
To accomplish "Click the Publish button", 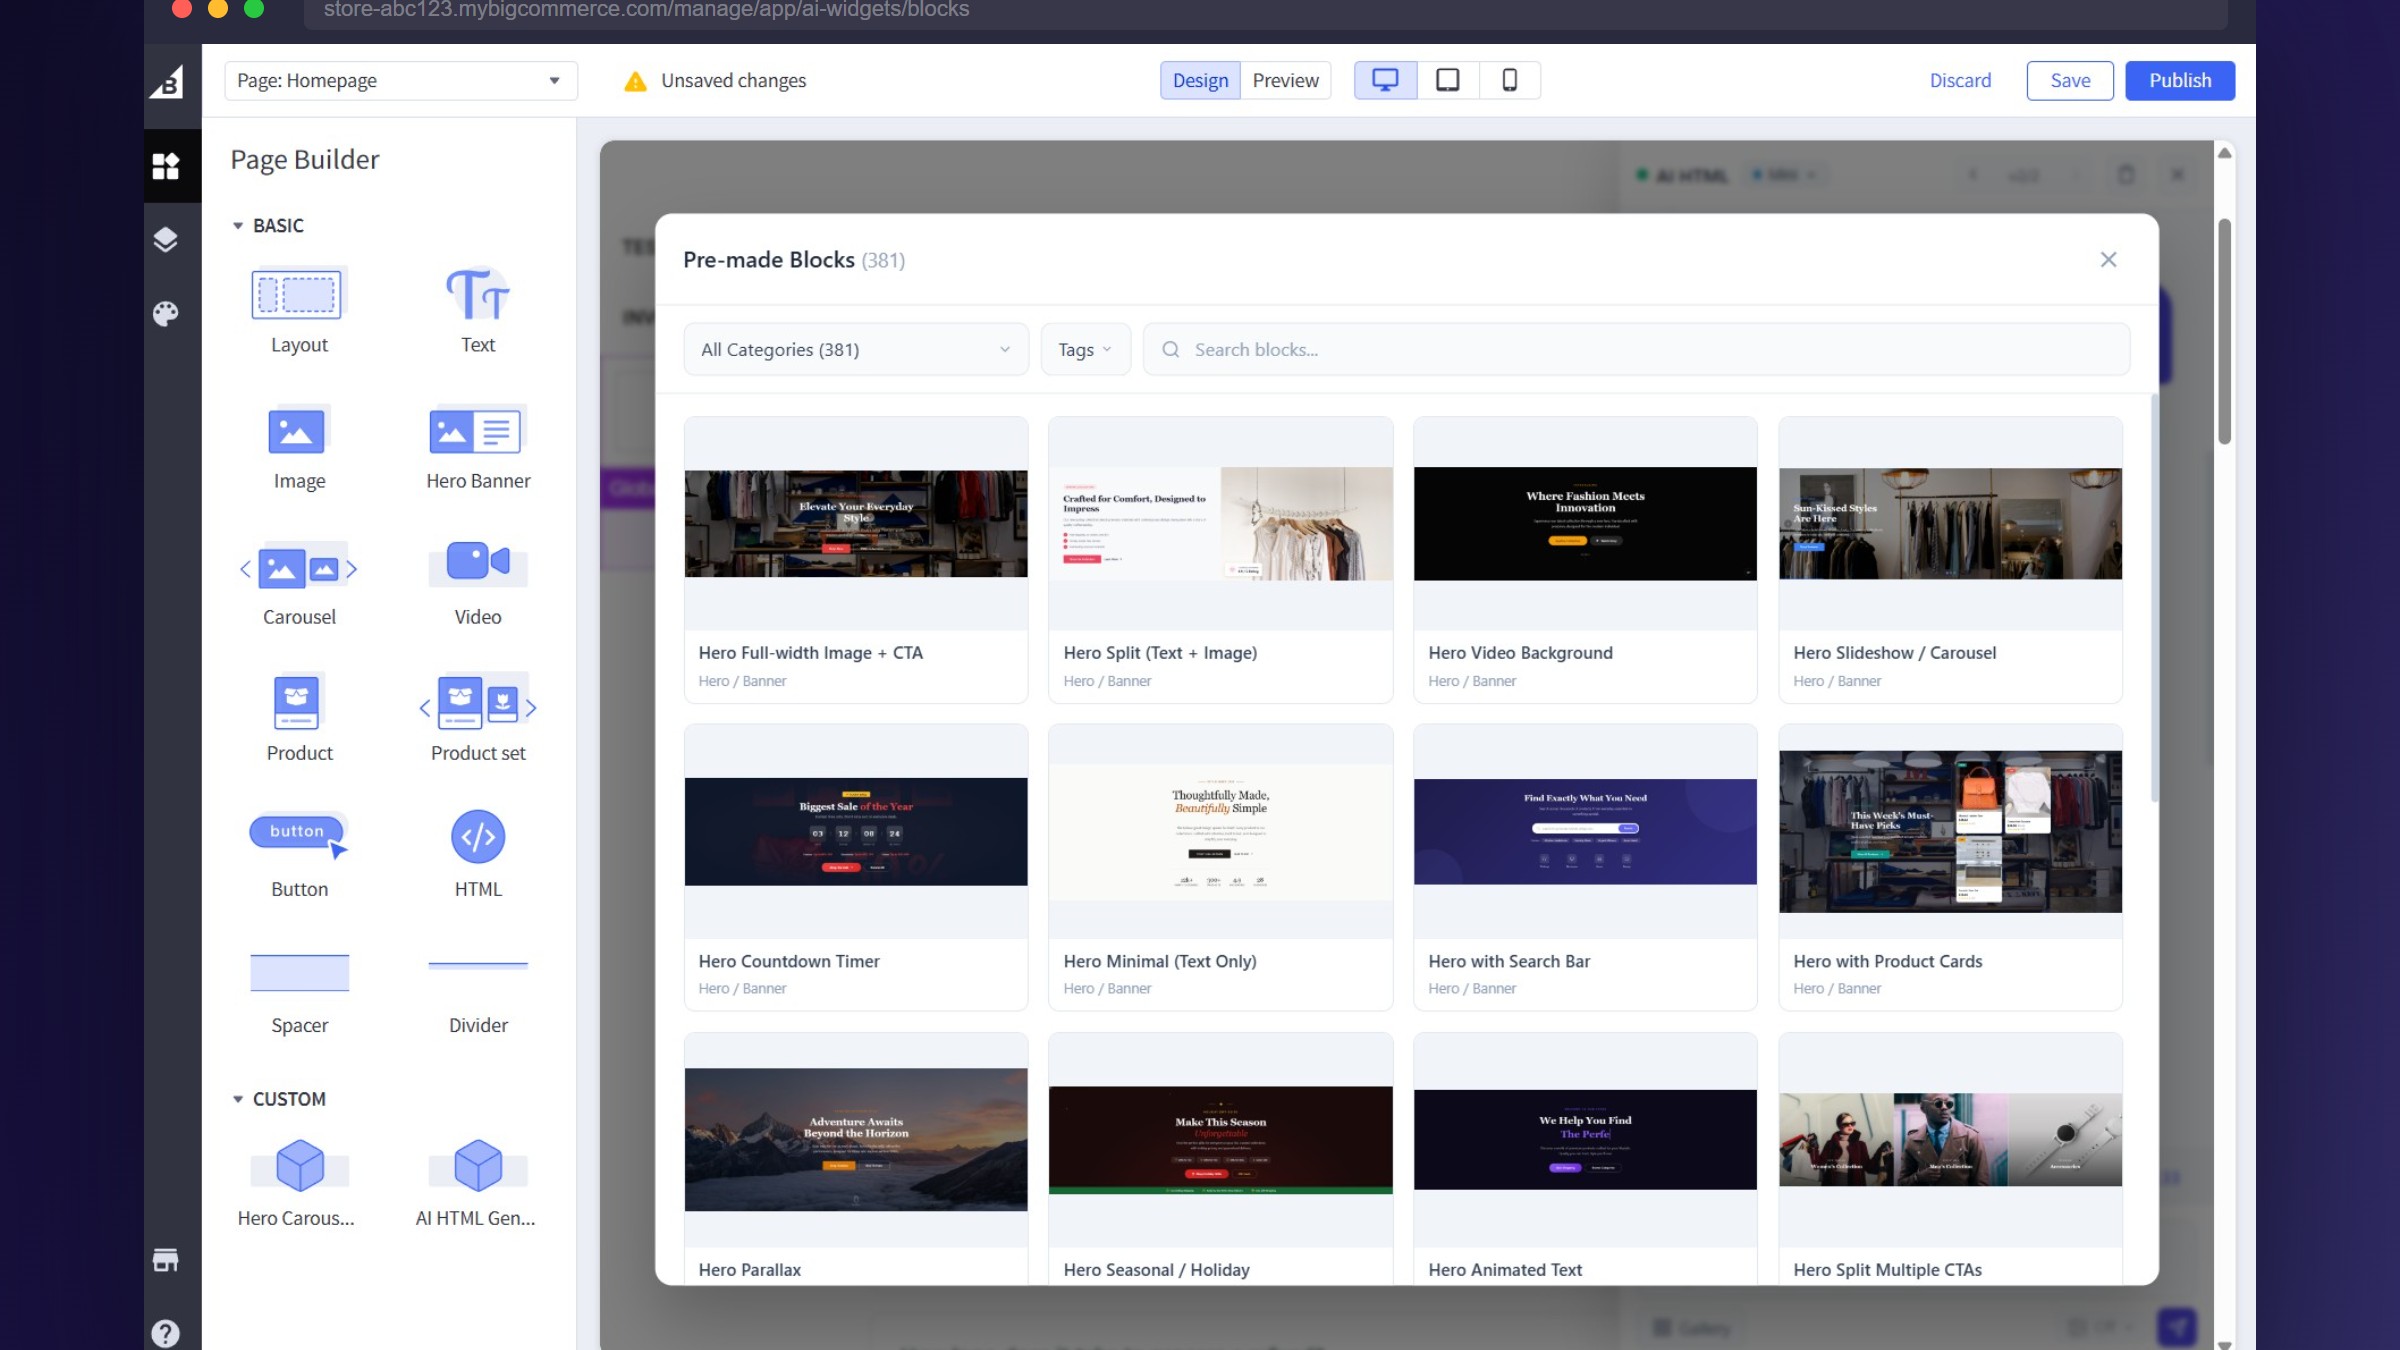I will 2179,80.
